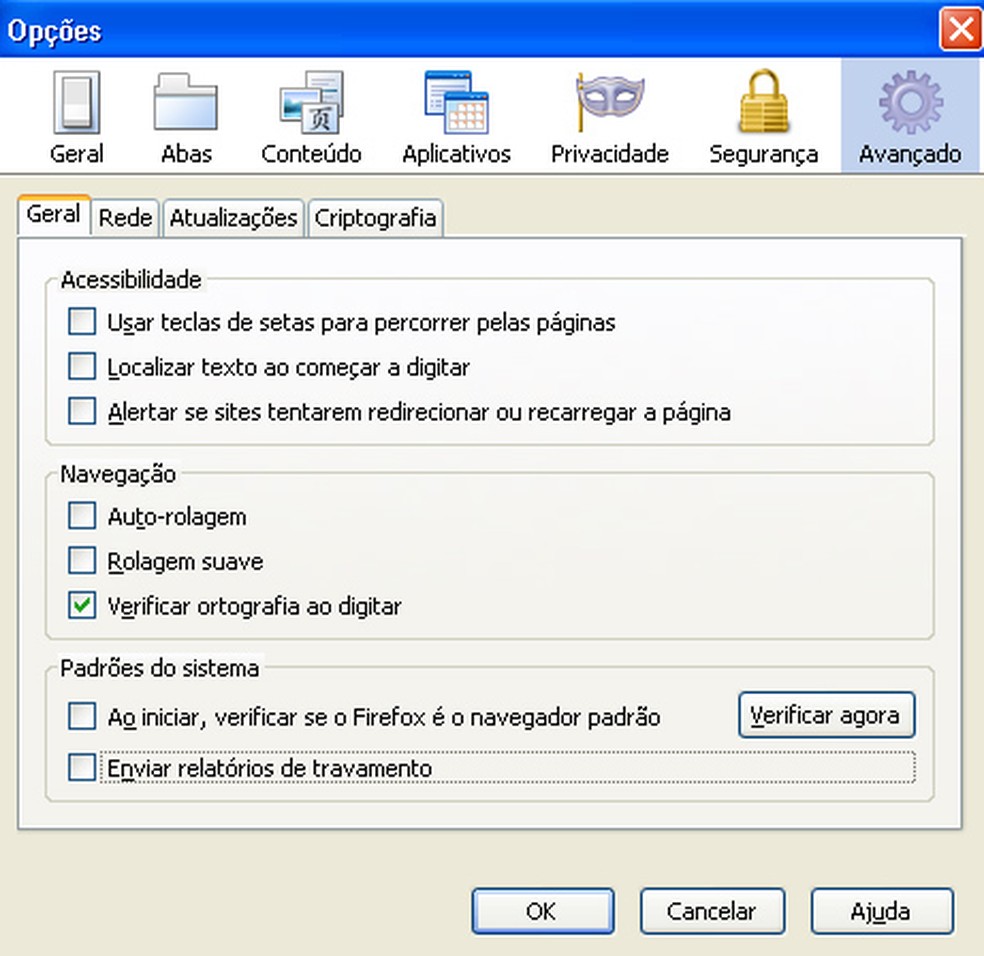Switch to the Geral sub-tab

pyautogui.click(x=53, y=214)
